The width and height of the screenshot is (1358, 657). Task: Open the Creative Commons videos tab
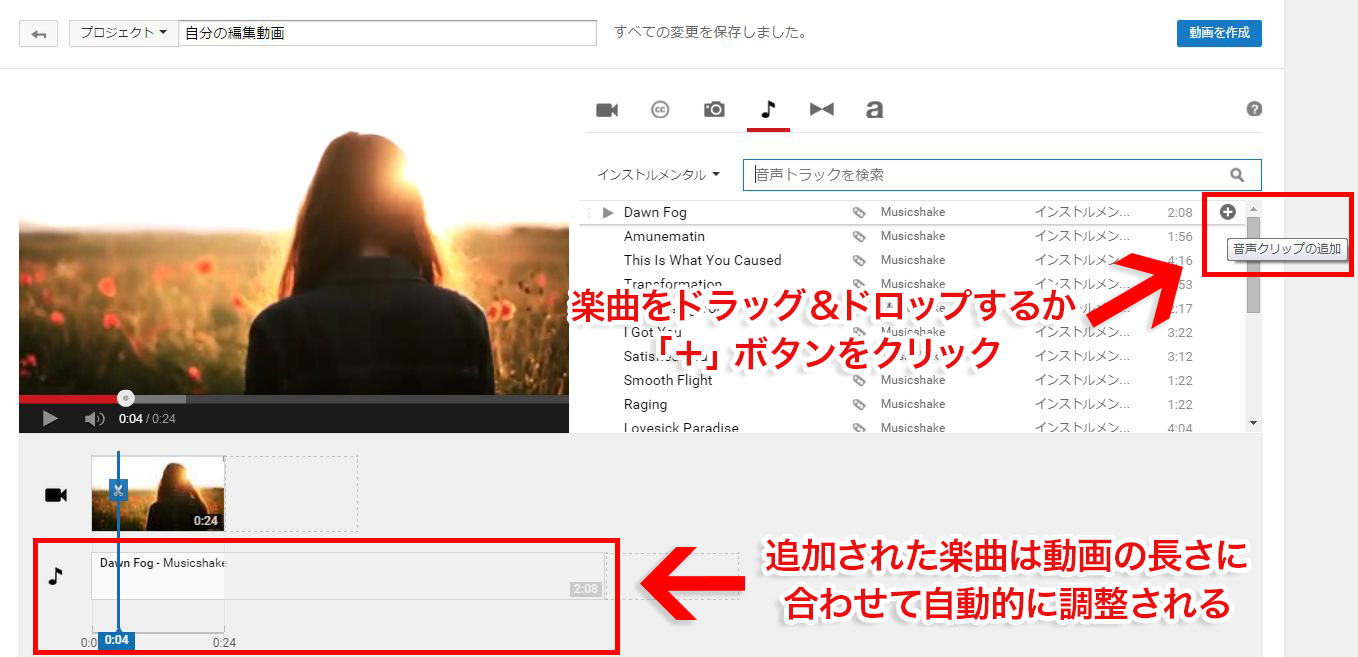coord(660,110)
